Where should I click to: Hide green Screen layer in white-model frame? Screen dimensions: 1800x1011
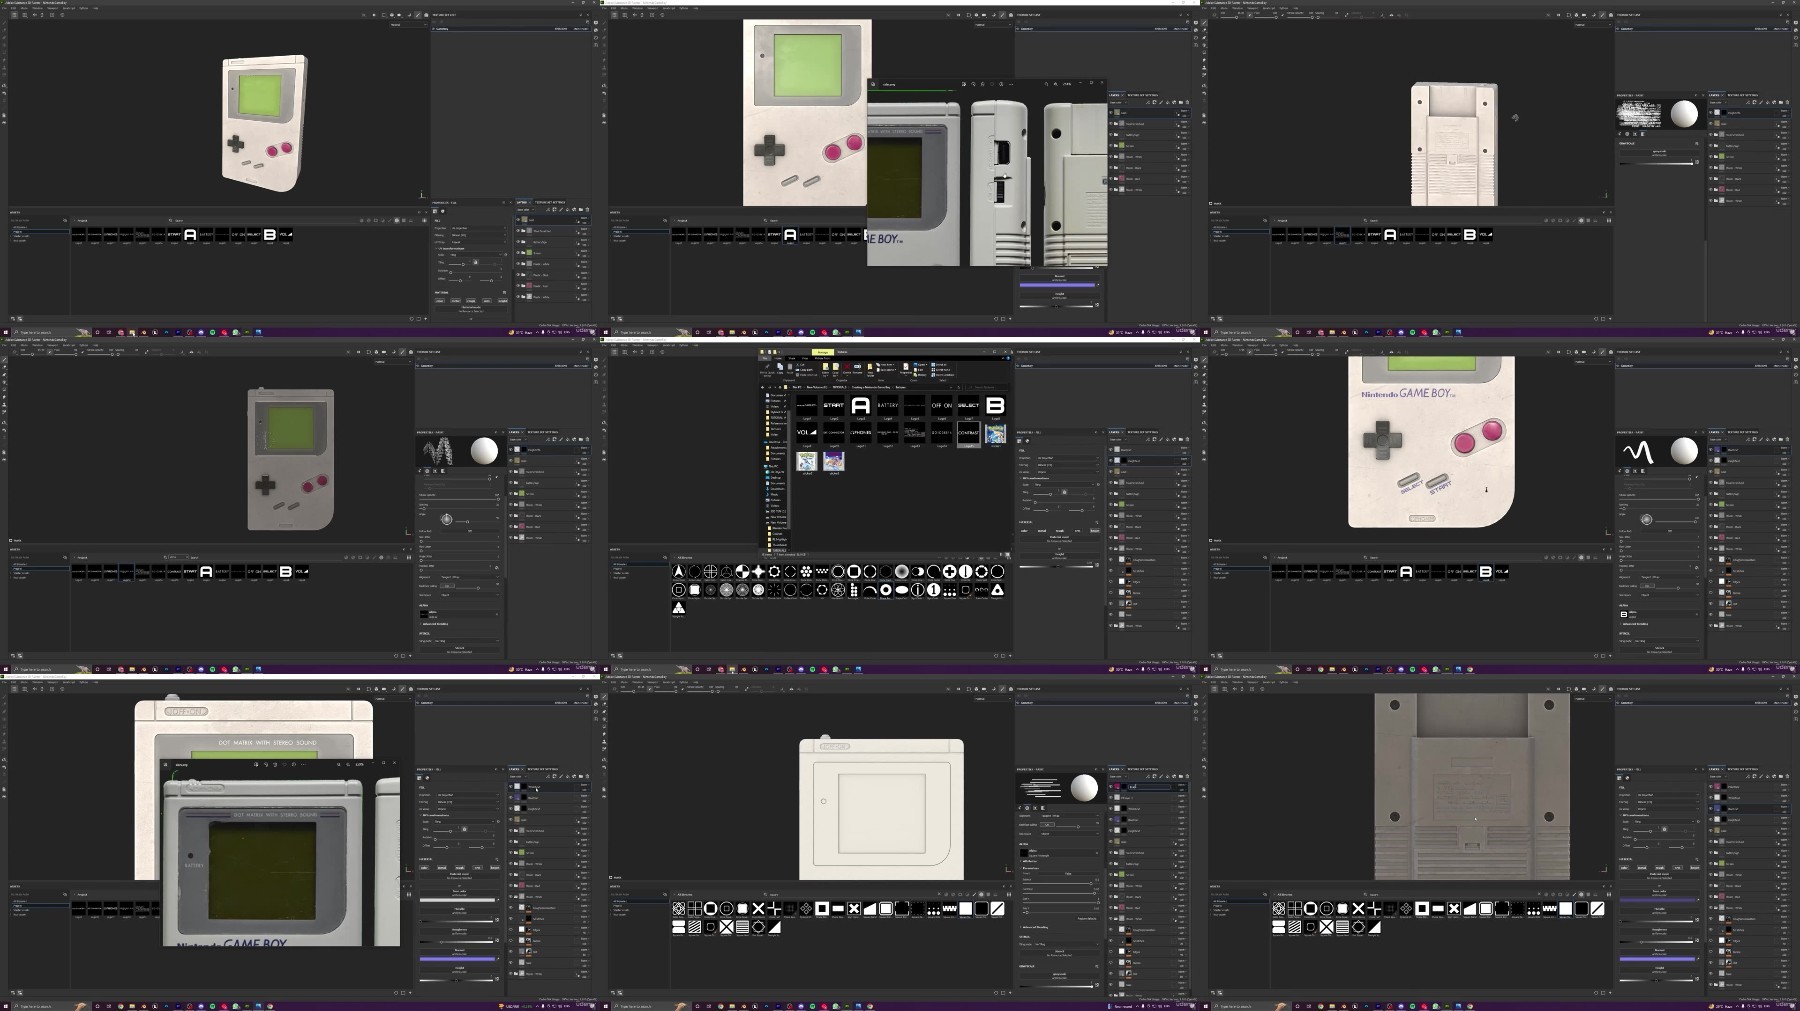1111,875
